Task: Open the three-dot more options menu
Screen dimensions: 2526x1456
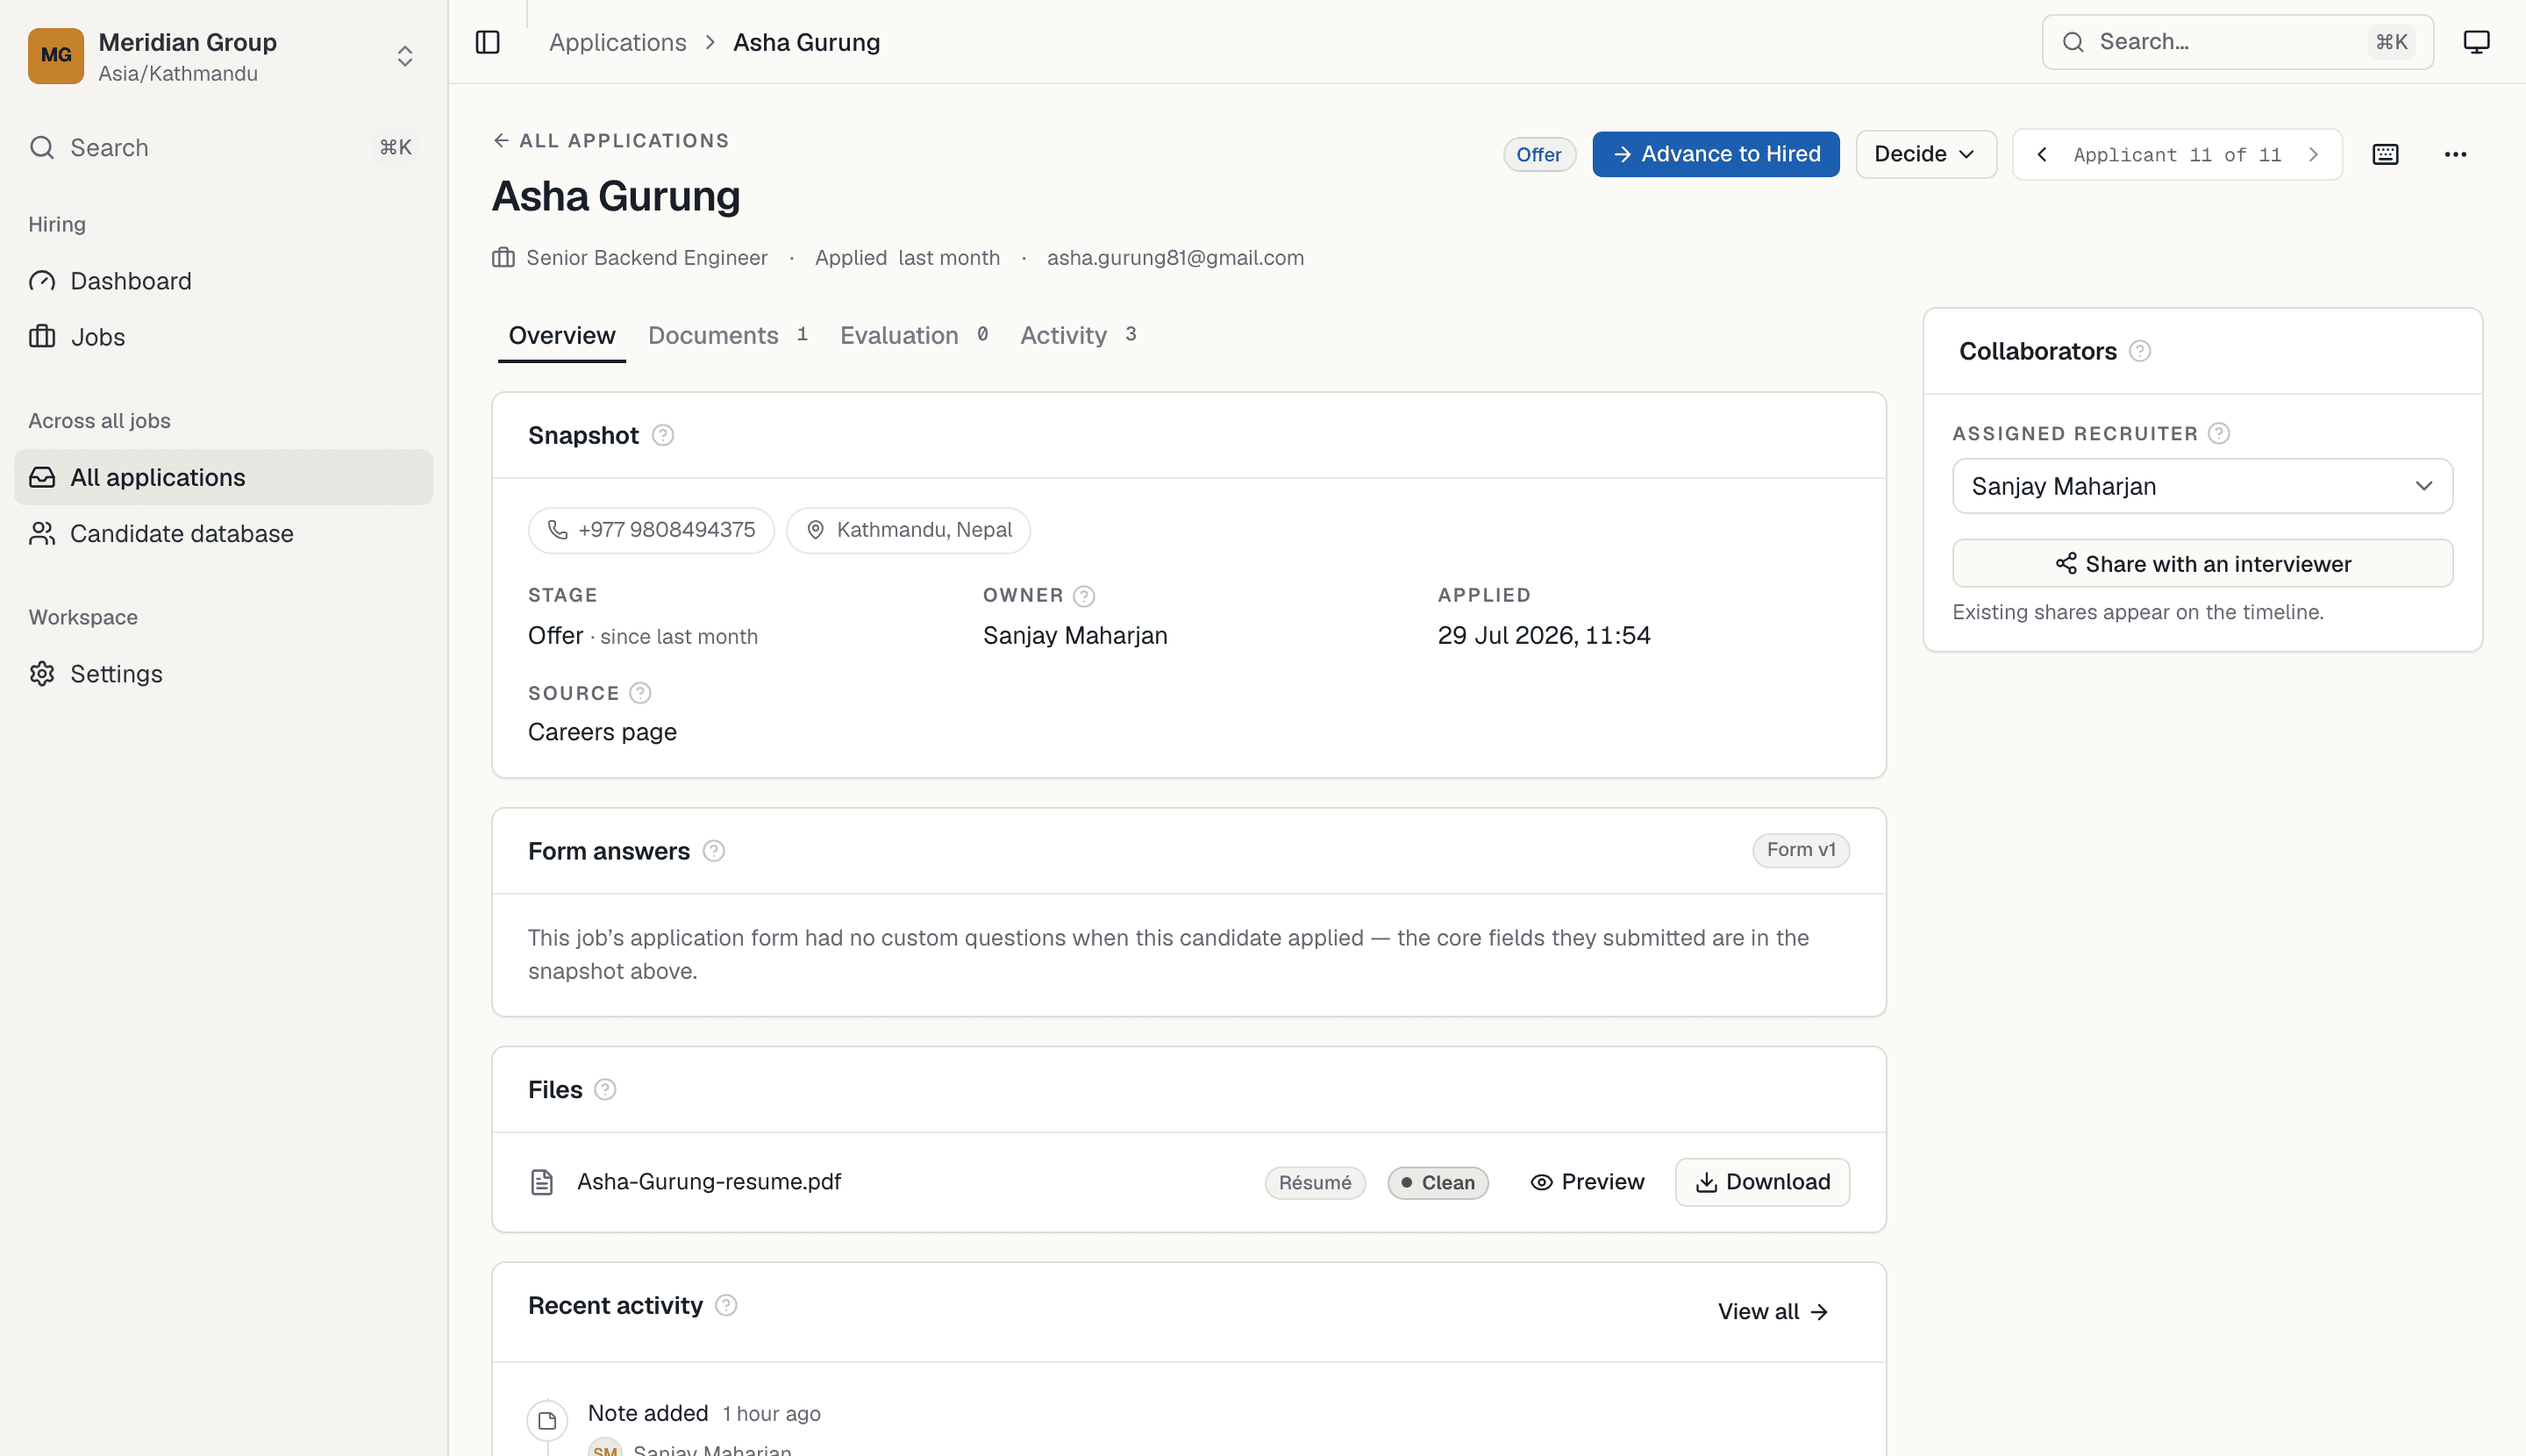Action: pos(2455,154)
